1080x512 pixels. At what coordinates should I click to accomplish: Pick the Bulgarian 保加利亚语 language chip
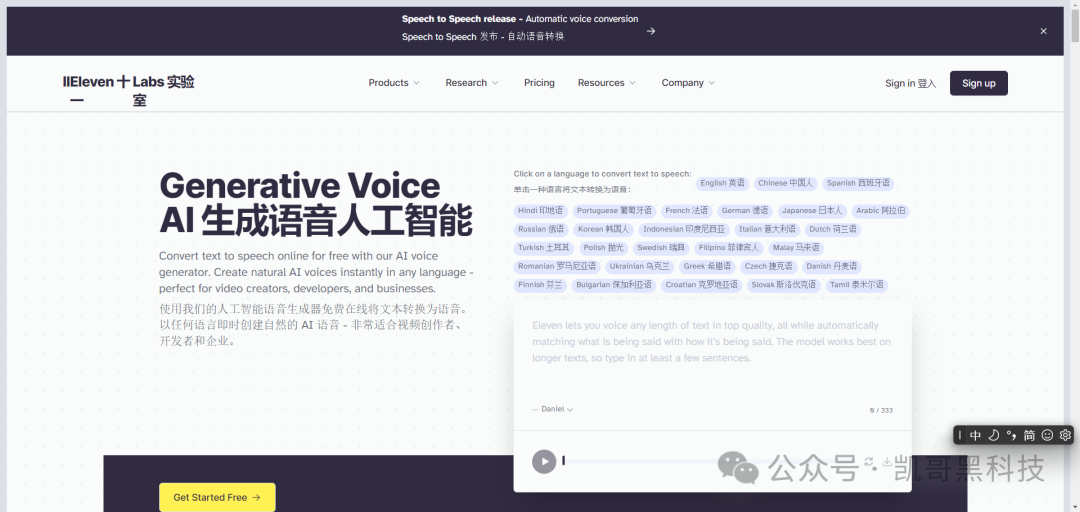(x=614, y=285)
